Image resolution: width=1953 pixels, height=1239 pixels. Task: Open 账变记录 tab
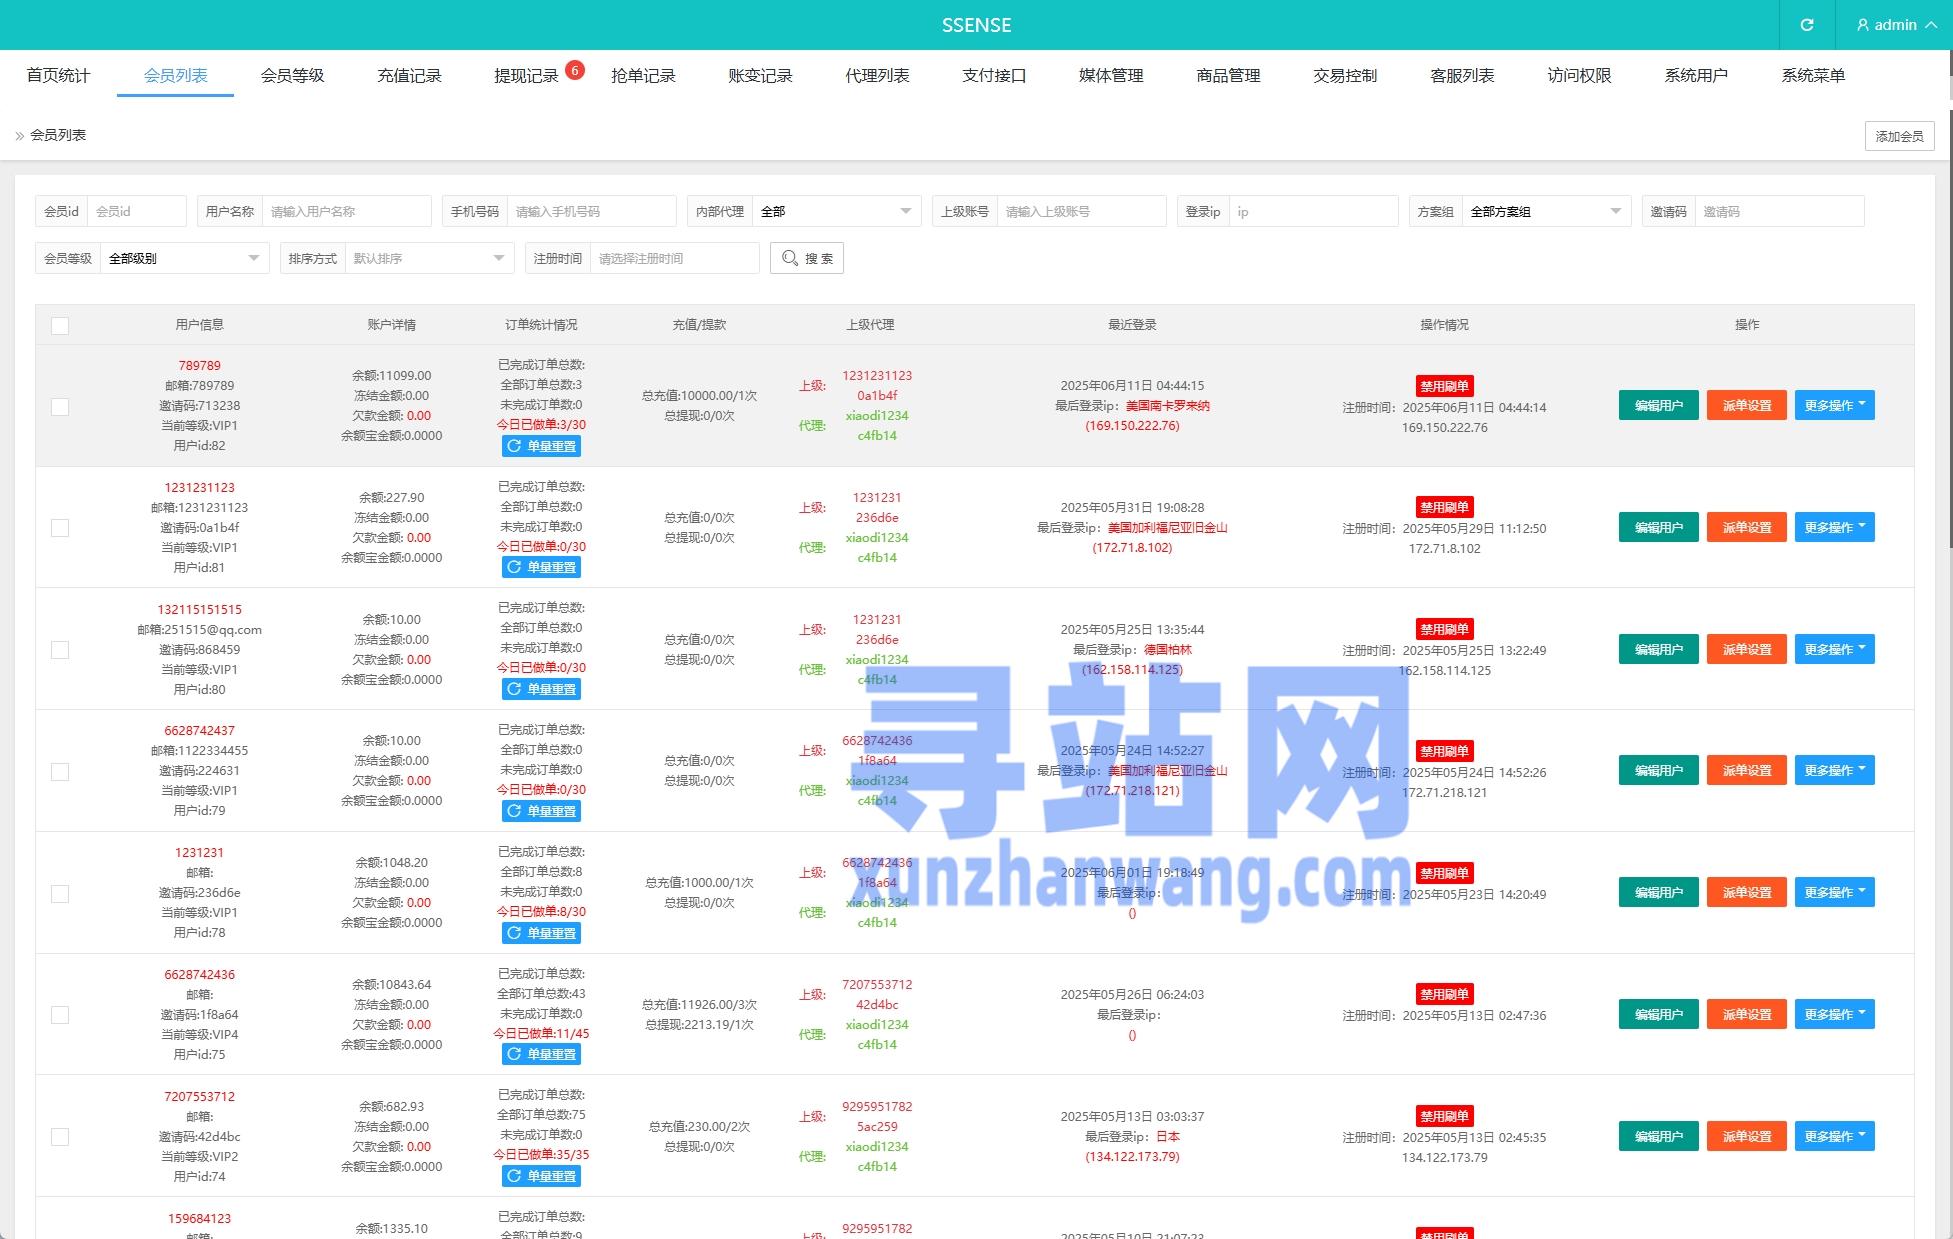point(760,75)
